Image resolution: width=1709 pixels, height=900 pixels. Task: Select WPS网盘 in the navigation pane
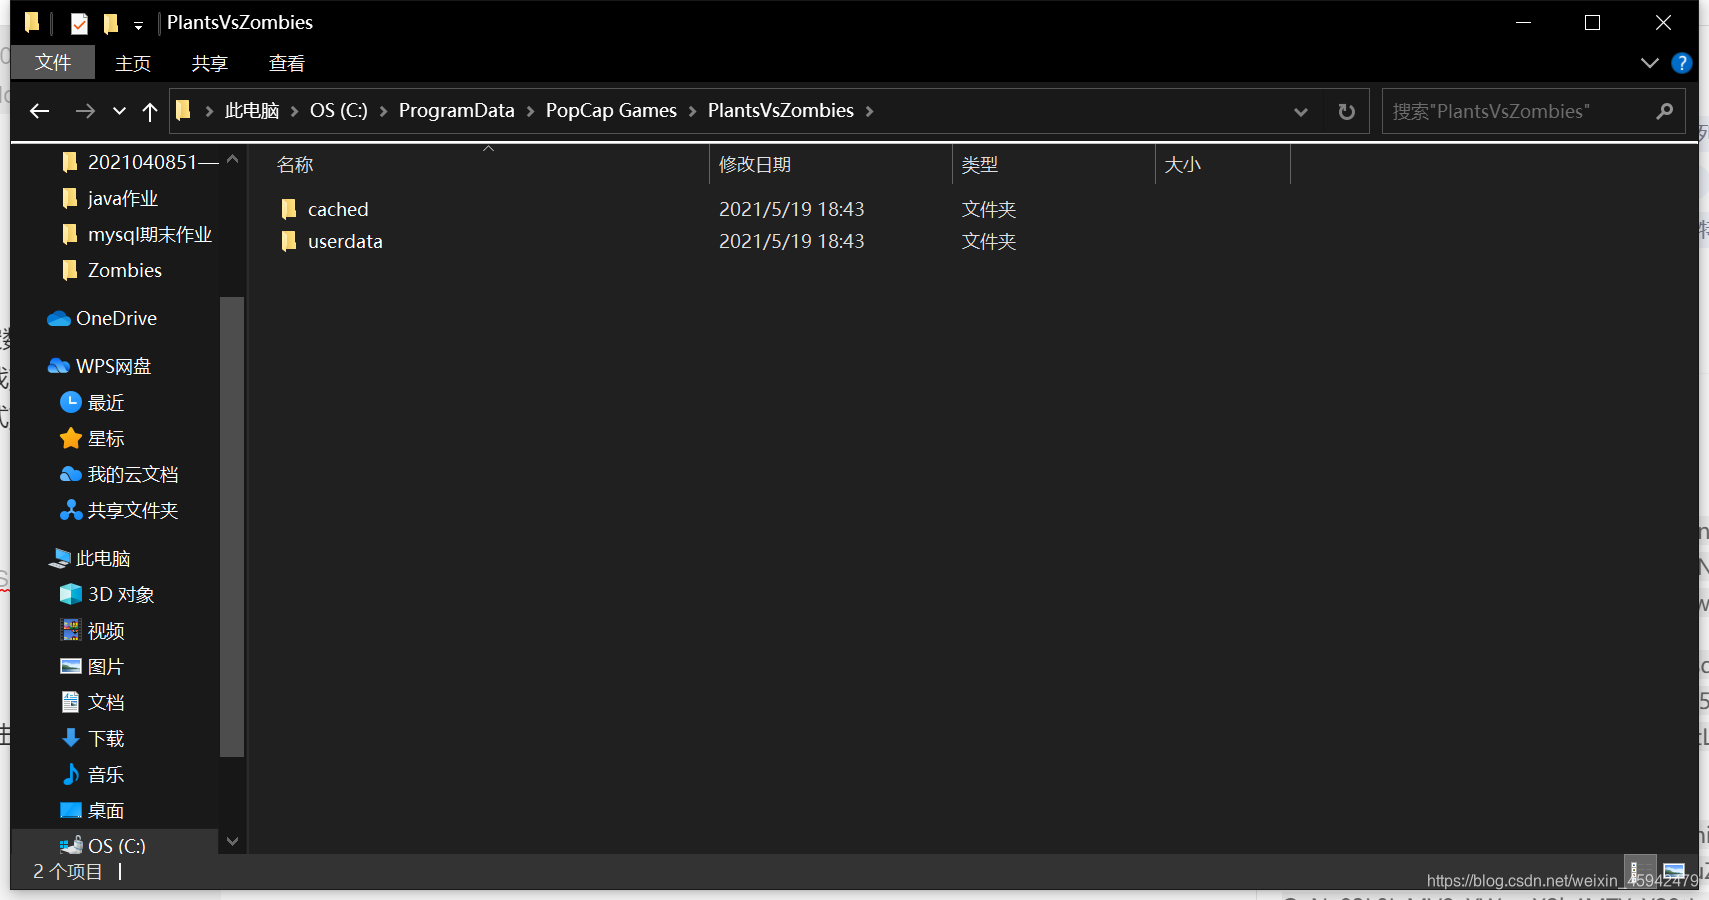coord(100,366)
